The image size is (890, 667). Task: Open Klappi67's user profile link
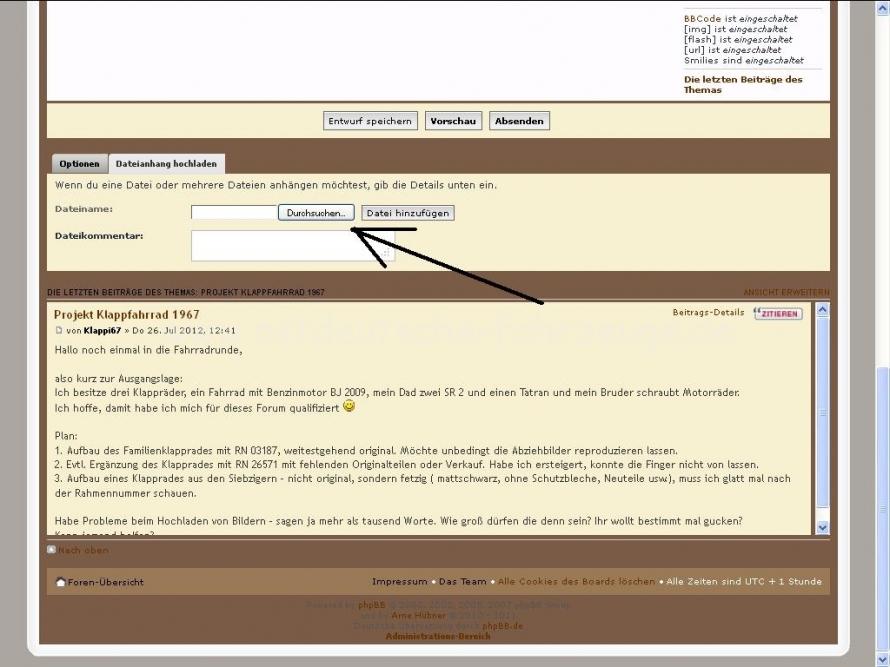102,330
